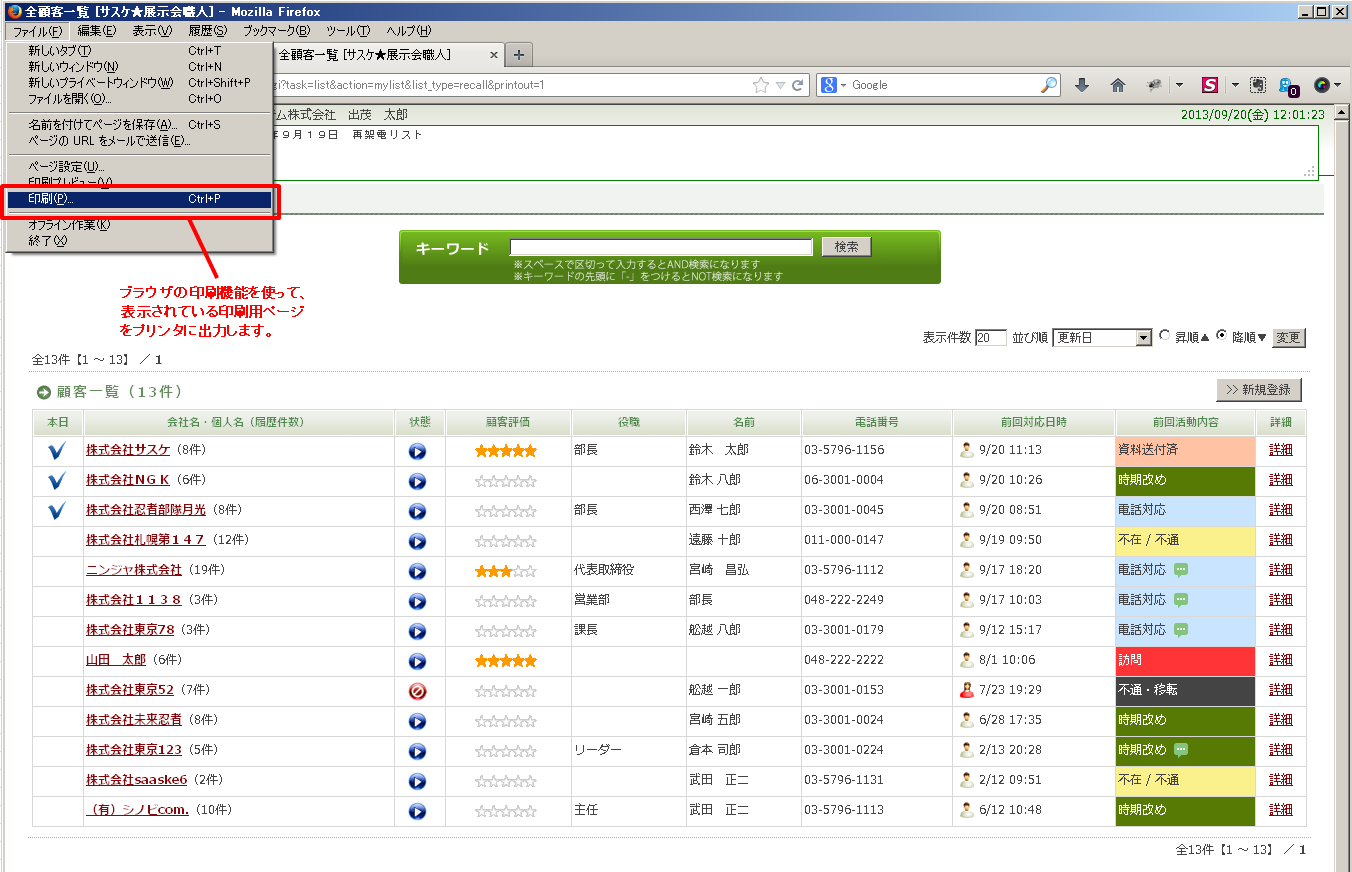Open the 詳細 link for 山田 太郎
Screen dimensions: 1352x872
pos(1280,660)
